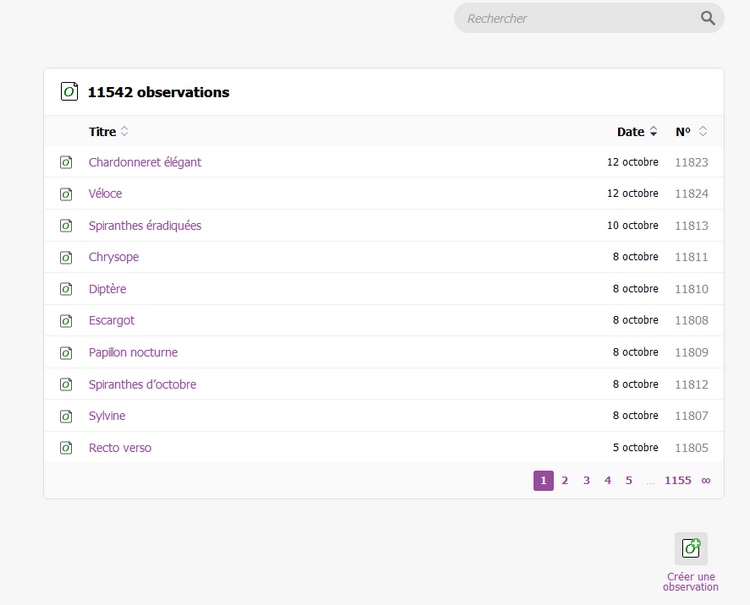750x605 pixels.
Task: Click the observation icon beside the 11542 observations heading
Action: click(69, 92)
